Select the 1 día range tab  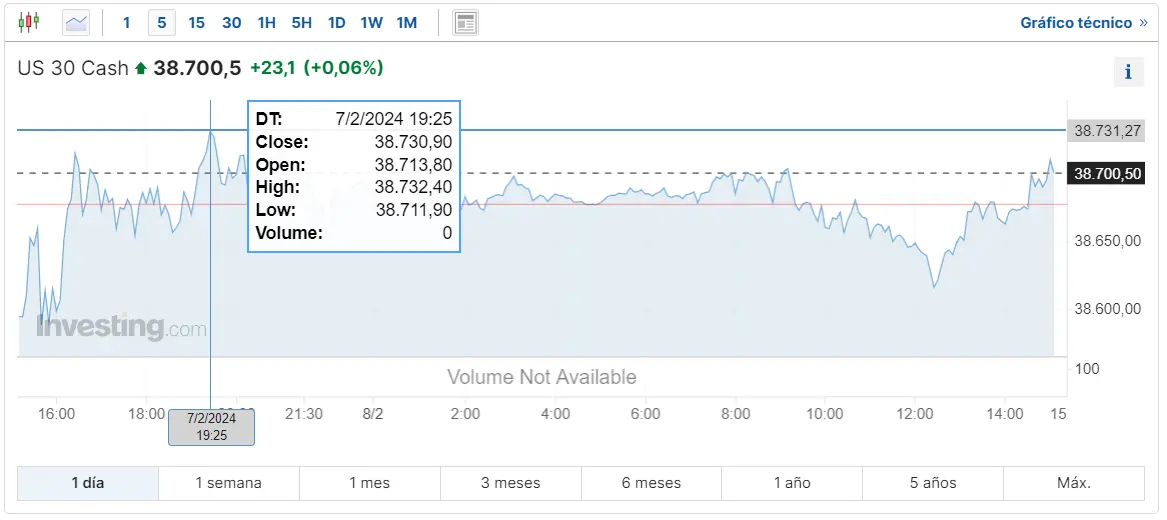click(88, 483)
